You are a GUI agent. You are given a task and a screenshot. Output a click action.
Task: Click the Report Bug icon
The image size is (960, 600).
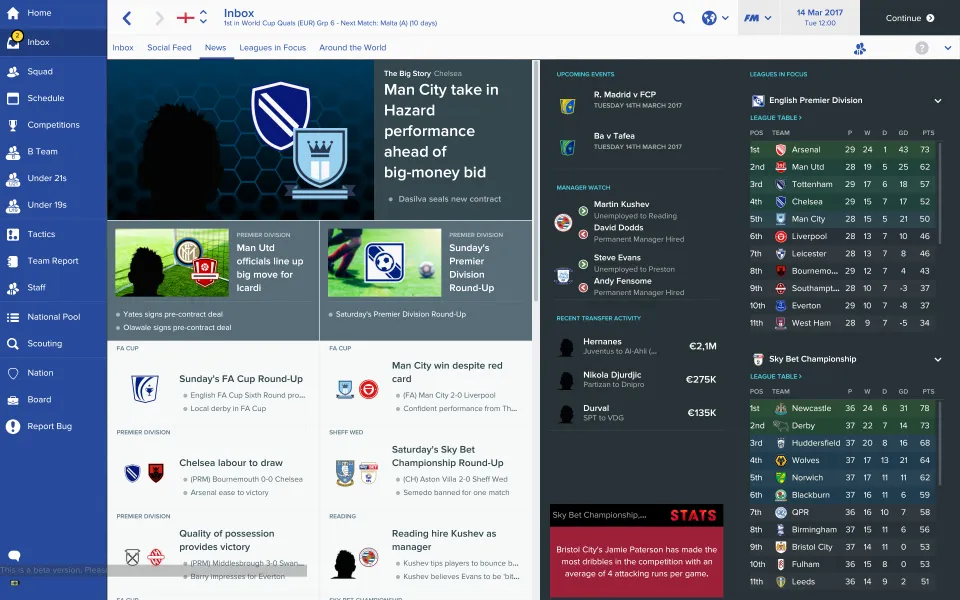click(13, 426)
